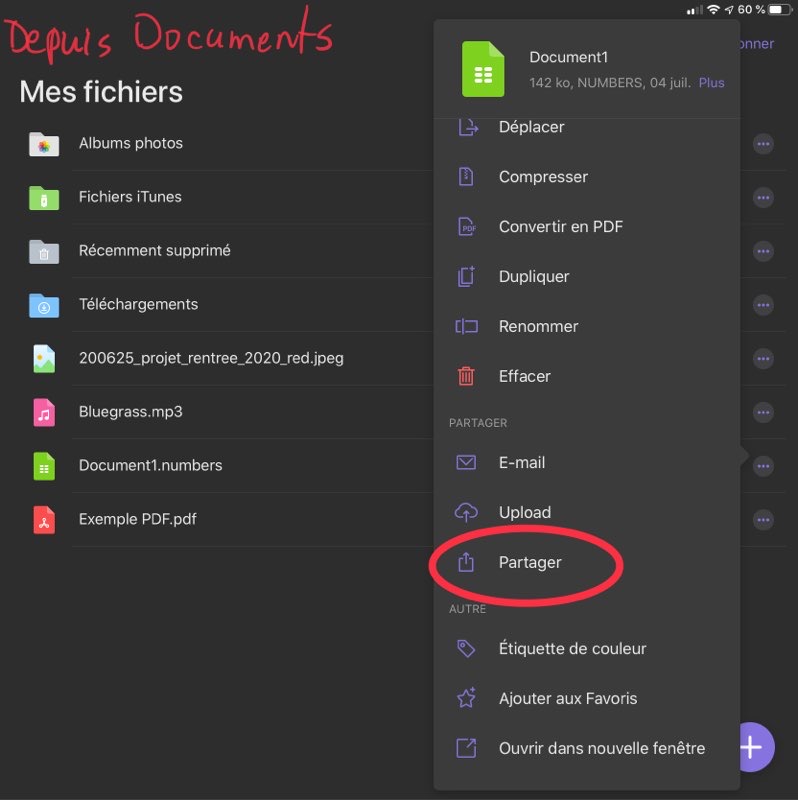Tap the Plus link for file details
The height and width of the screenshot is (800, 798).
click(711, 83)
